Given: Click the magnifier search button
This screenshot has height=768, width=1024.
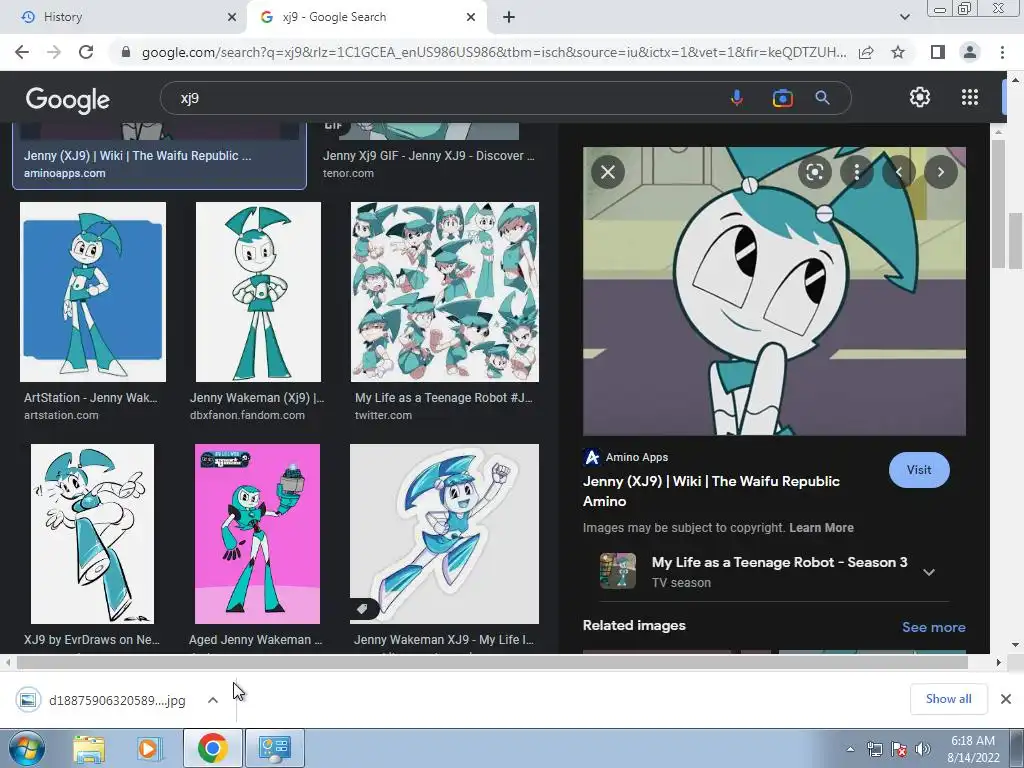Looking at the screenshot, I should click(x=822, y=98).
